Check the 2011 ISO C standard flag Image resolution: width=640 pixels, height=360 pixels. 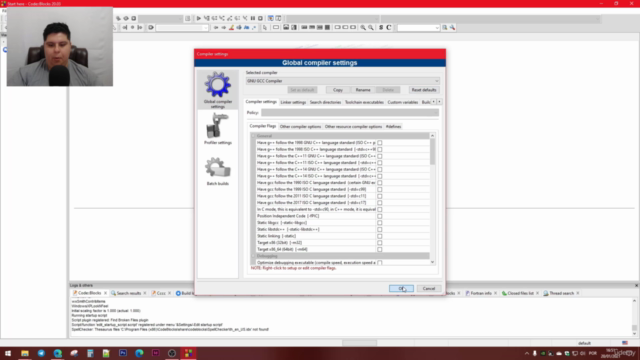380,196
